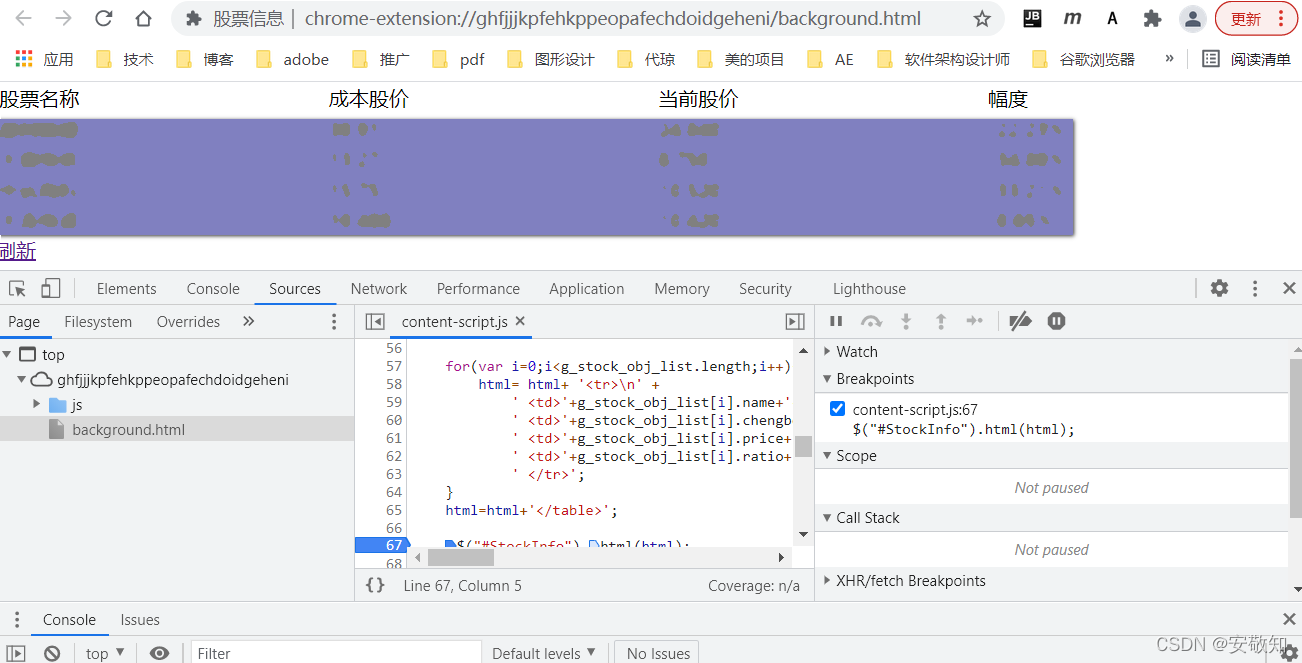1302x663 pixels.
Task: Open the Performance tab
Action: click(x=478, y=288)
